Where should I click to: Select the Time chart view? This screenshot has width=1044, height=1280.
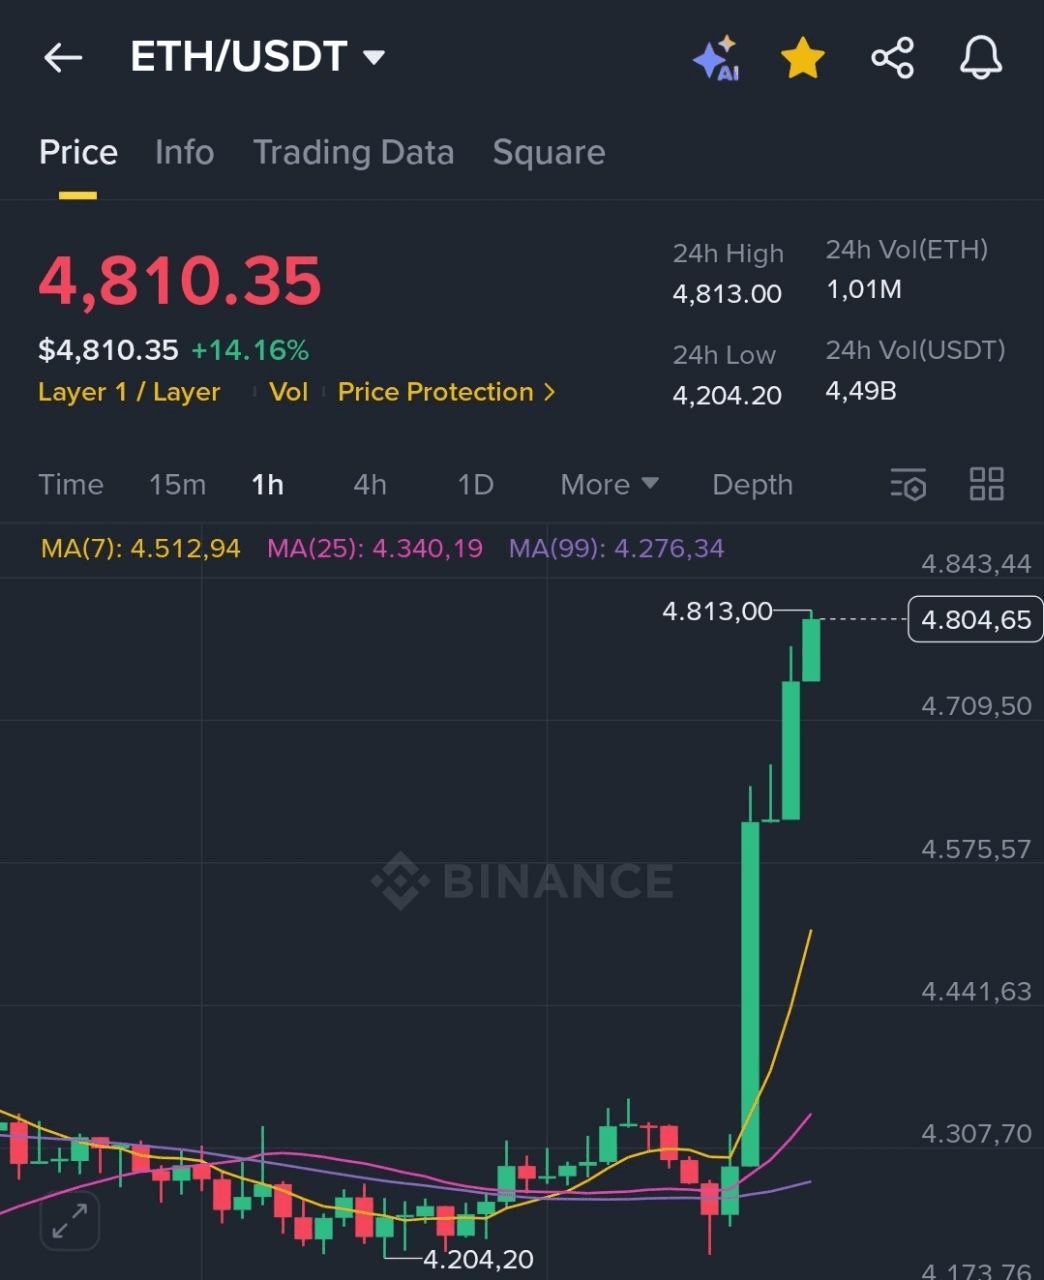tap(71, 485)
